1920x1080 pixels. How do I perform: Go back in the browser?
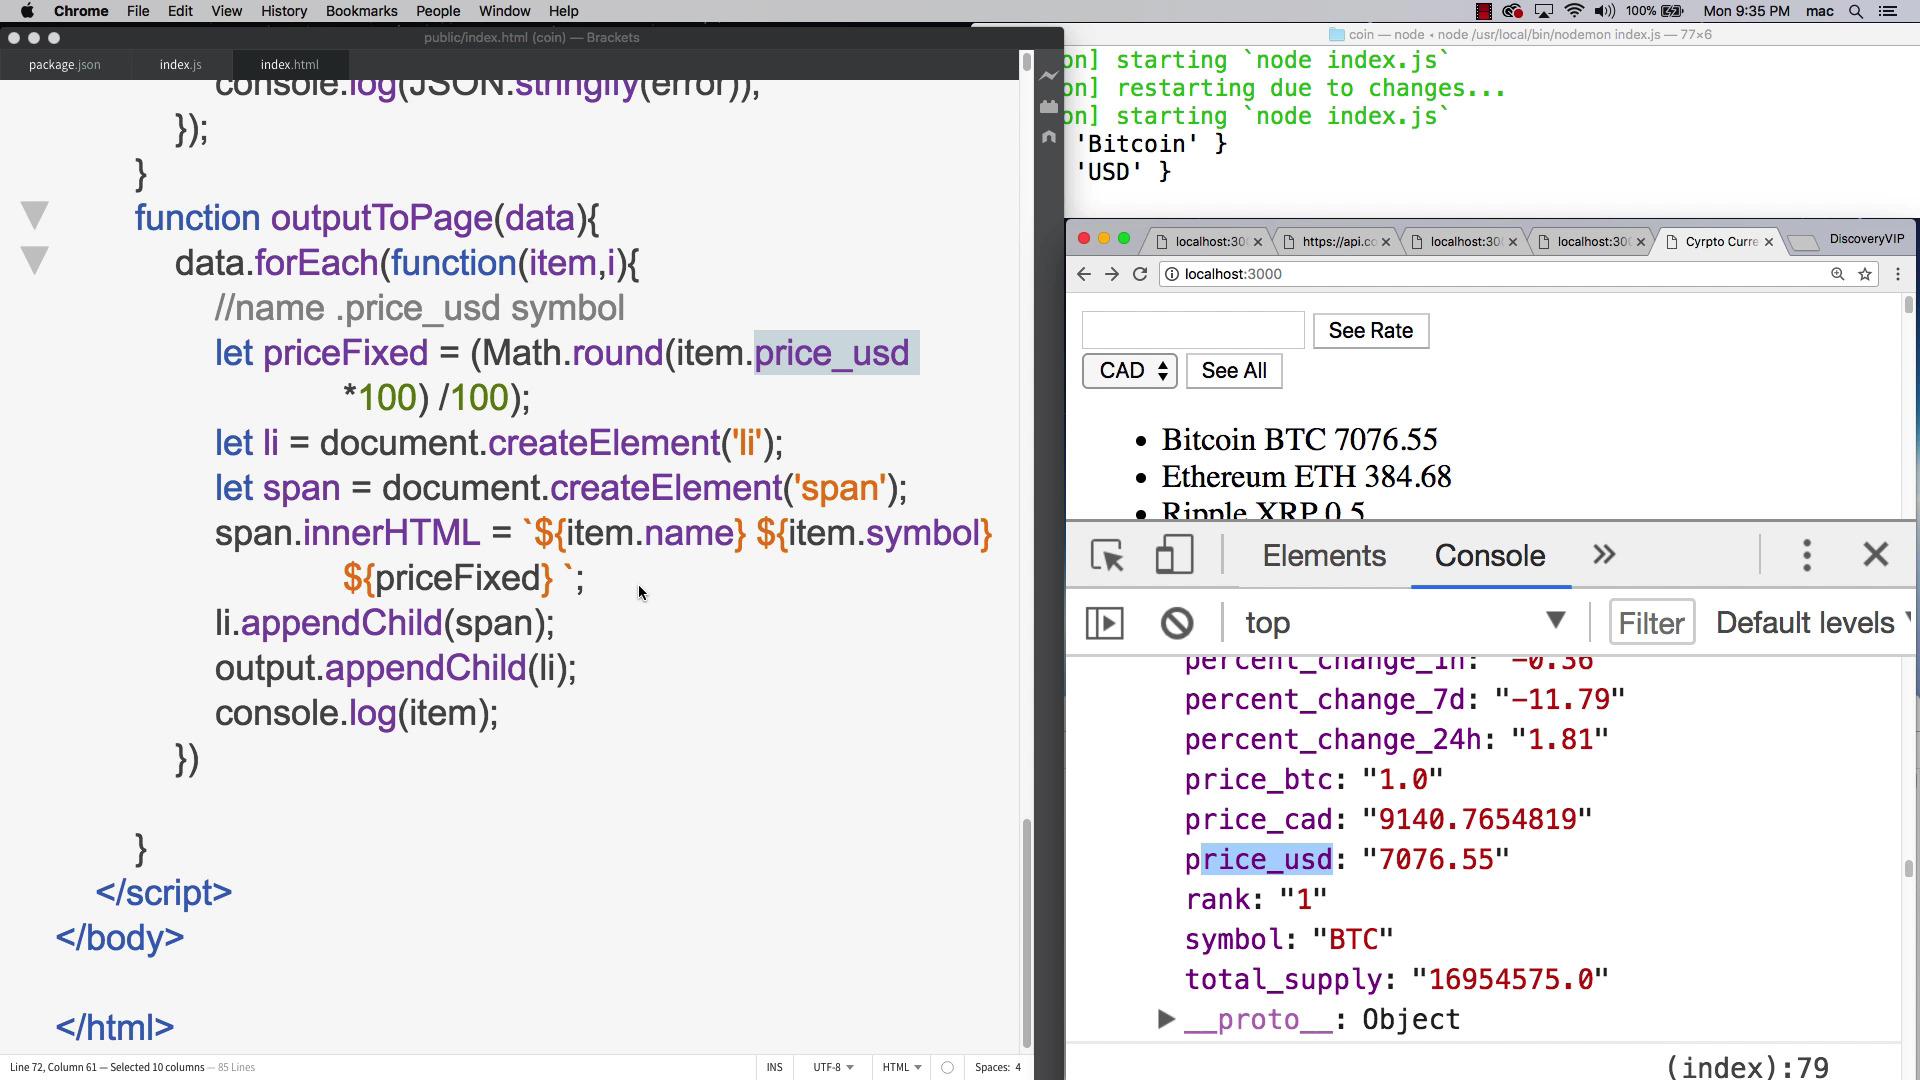point(1084,274)
